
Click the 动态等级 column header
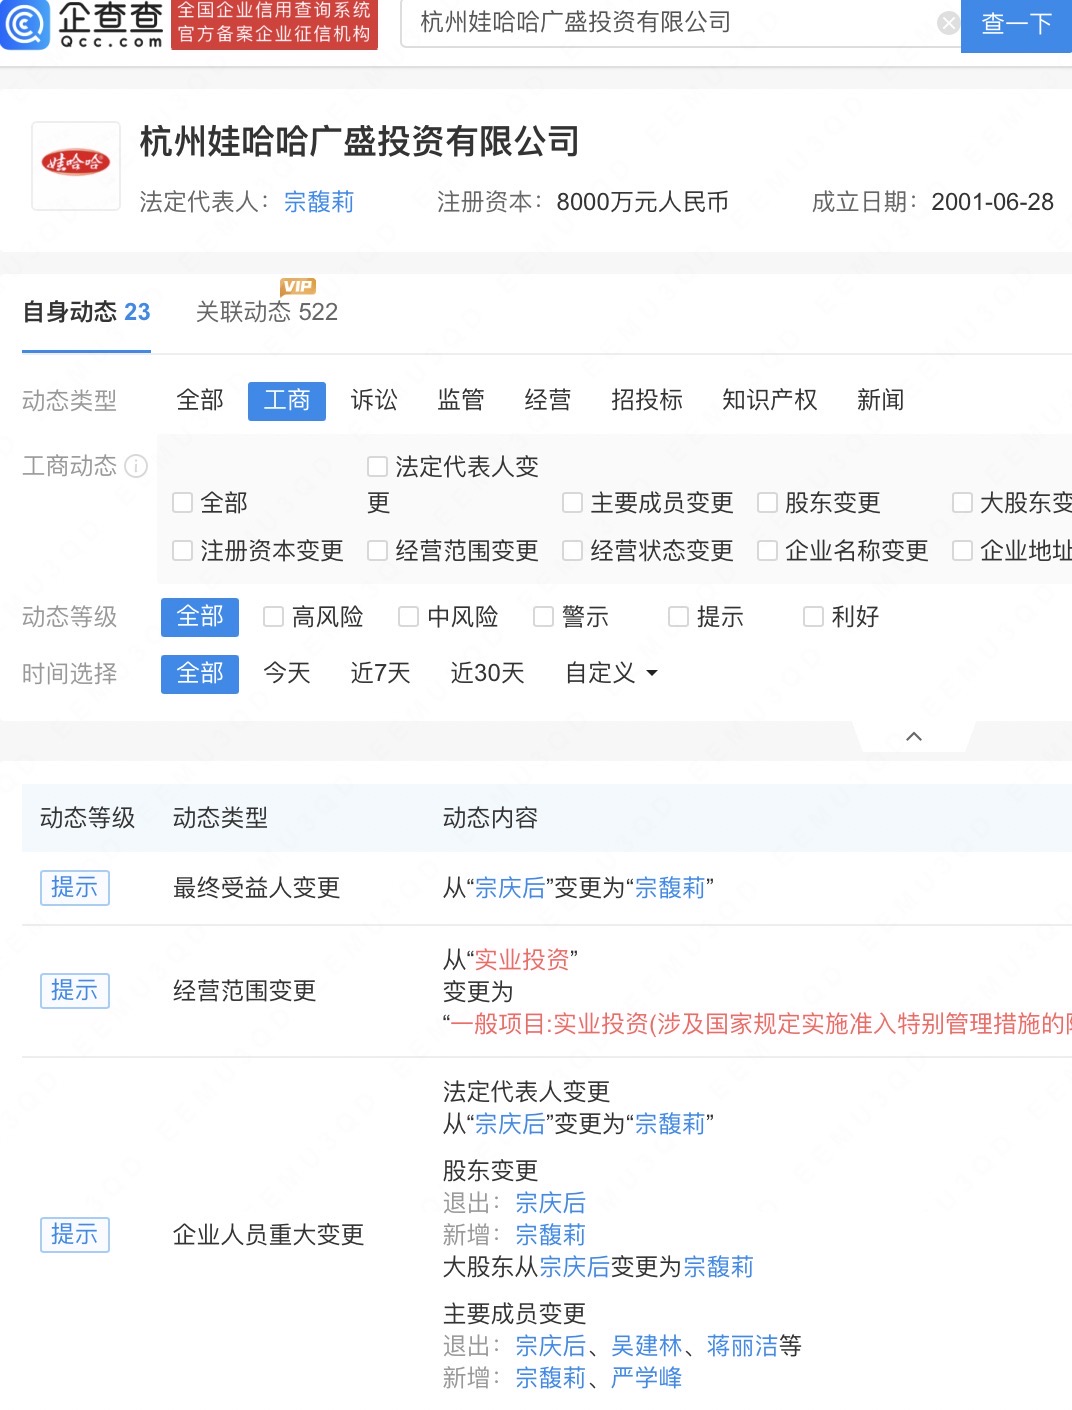tap(87, 818)
